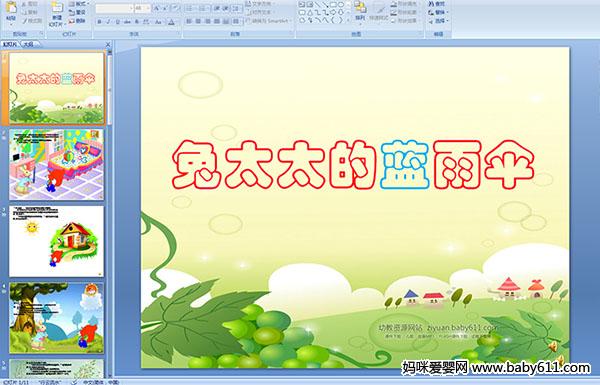600x385 pixels.
Task: Close the slide thumbnail pane
Action: [x=108, y=45]
